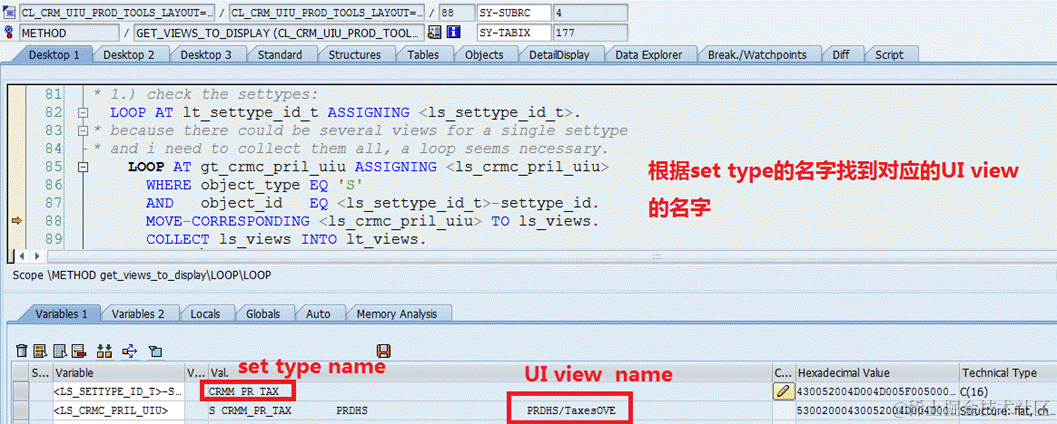Click the C(16) technical type cell
This screenshot has height=424, width=1057.
[1008, 392]
